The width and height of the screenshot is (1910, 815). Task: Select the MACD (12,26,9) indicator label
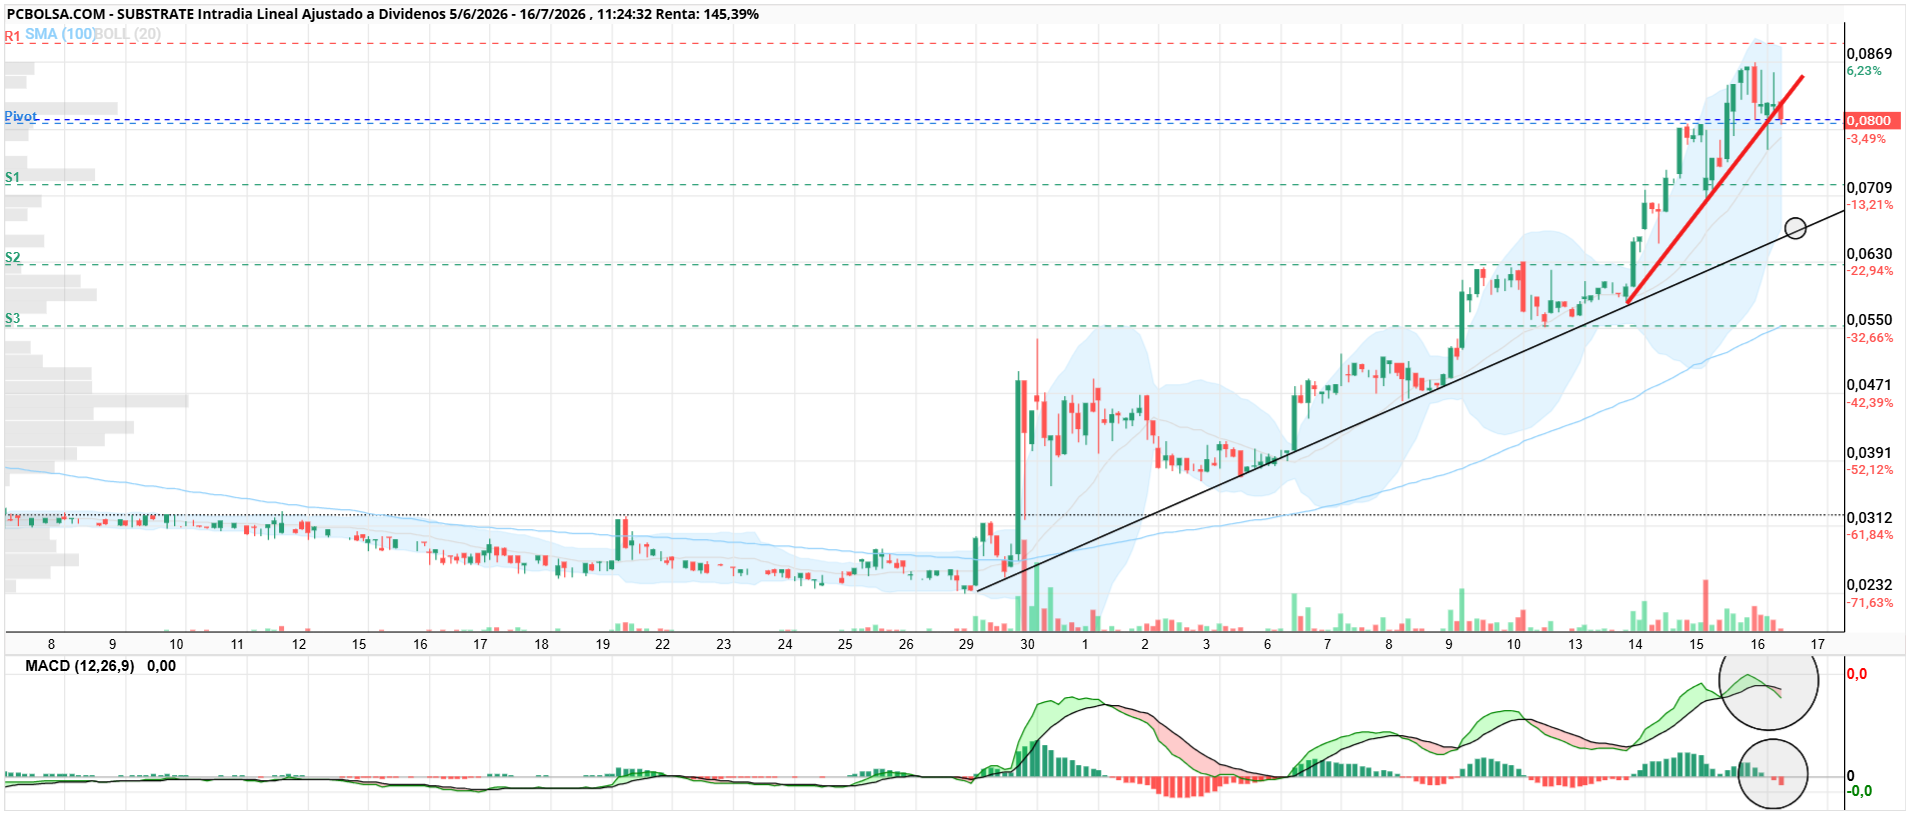pos(80,666)
